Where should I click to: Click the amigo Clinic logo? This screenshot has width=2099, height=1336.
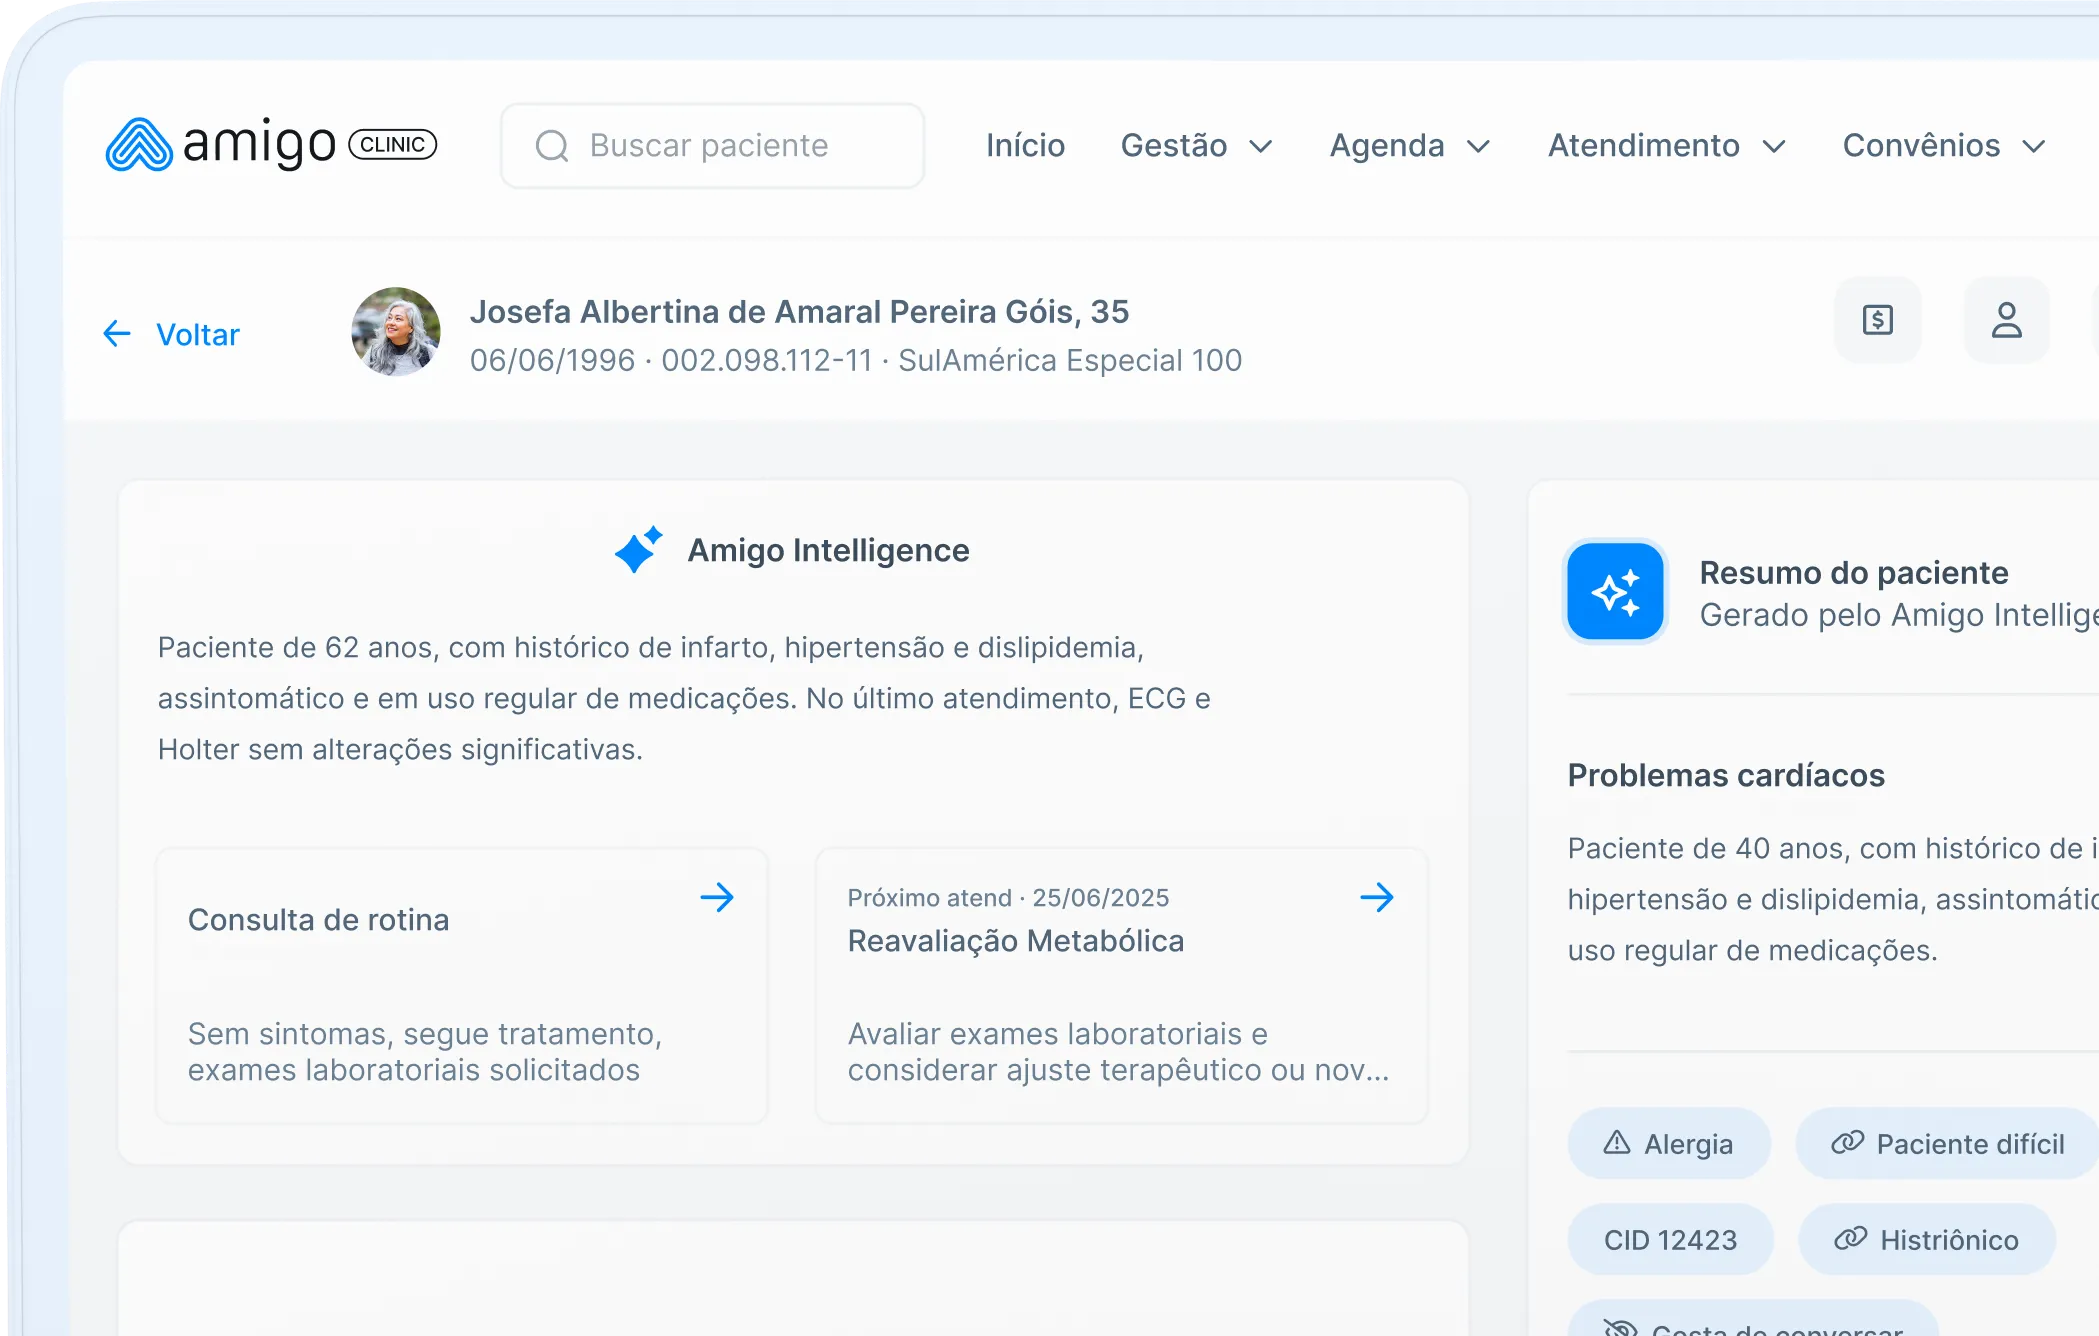click(270, 144)
